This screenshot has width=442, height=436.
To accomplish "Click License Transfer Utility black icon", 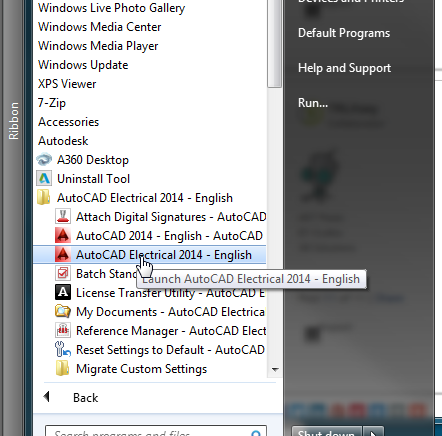I will coord(63,292).
